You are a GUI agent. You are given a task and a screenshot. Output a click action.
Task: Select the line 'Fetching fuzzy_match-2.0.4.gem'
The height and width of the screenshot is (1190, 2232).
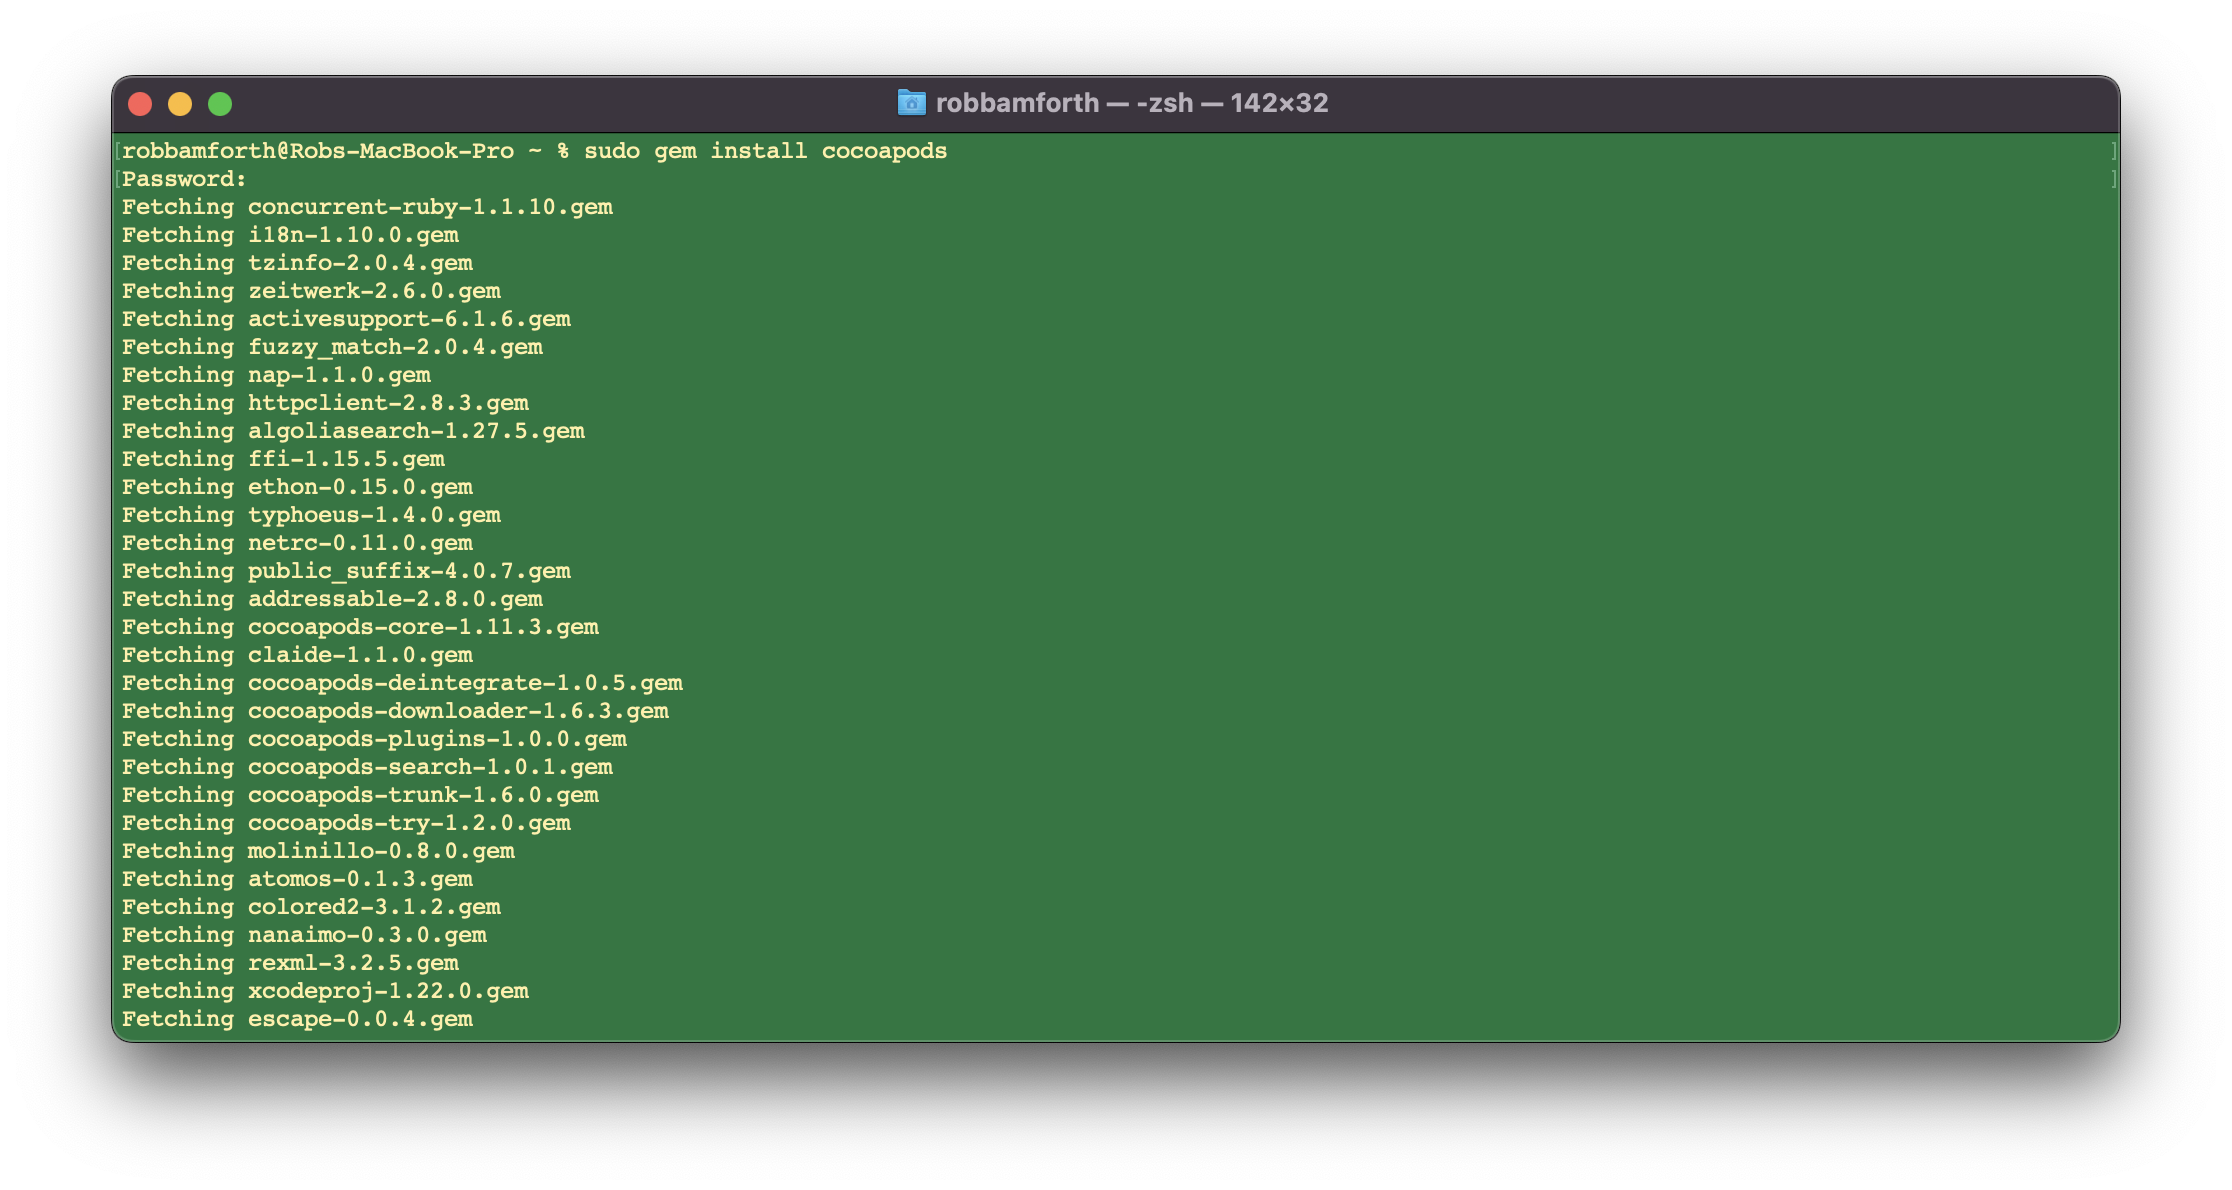(x=332, y=347)
